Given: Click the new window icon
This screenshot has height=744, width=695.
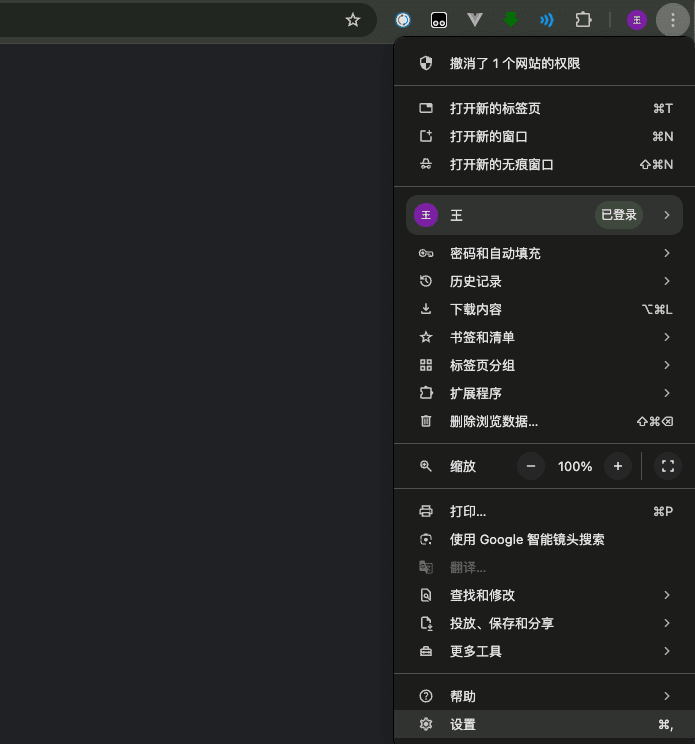Looking at the screenshot, I should (x=426, y=136).
